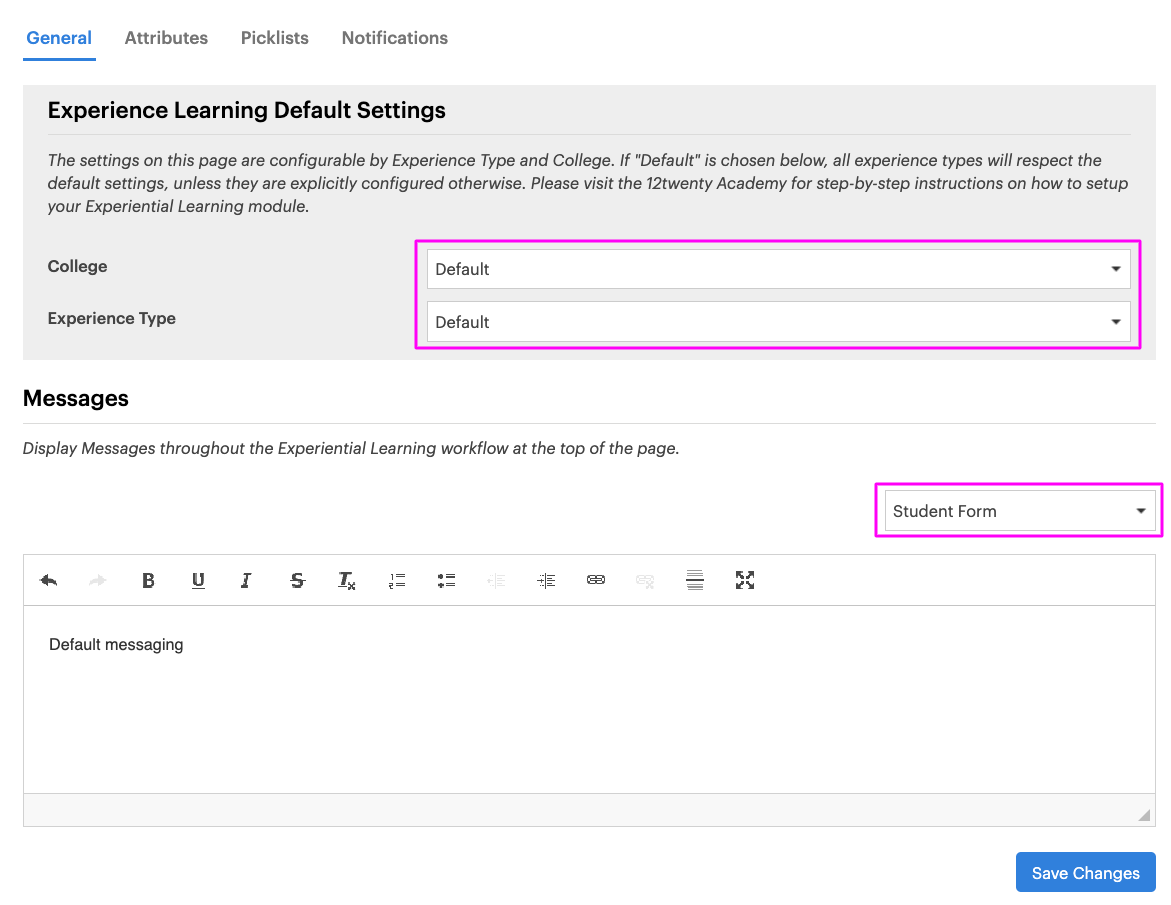Image resolution: width=1171 pixels, height=905 pixels.
Task: Toggle italic formatting in the editor
Action: coord(246,580)
